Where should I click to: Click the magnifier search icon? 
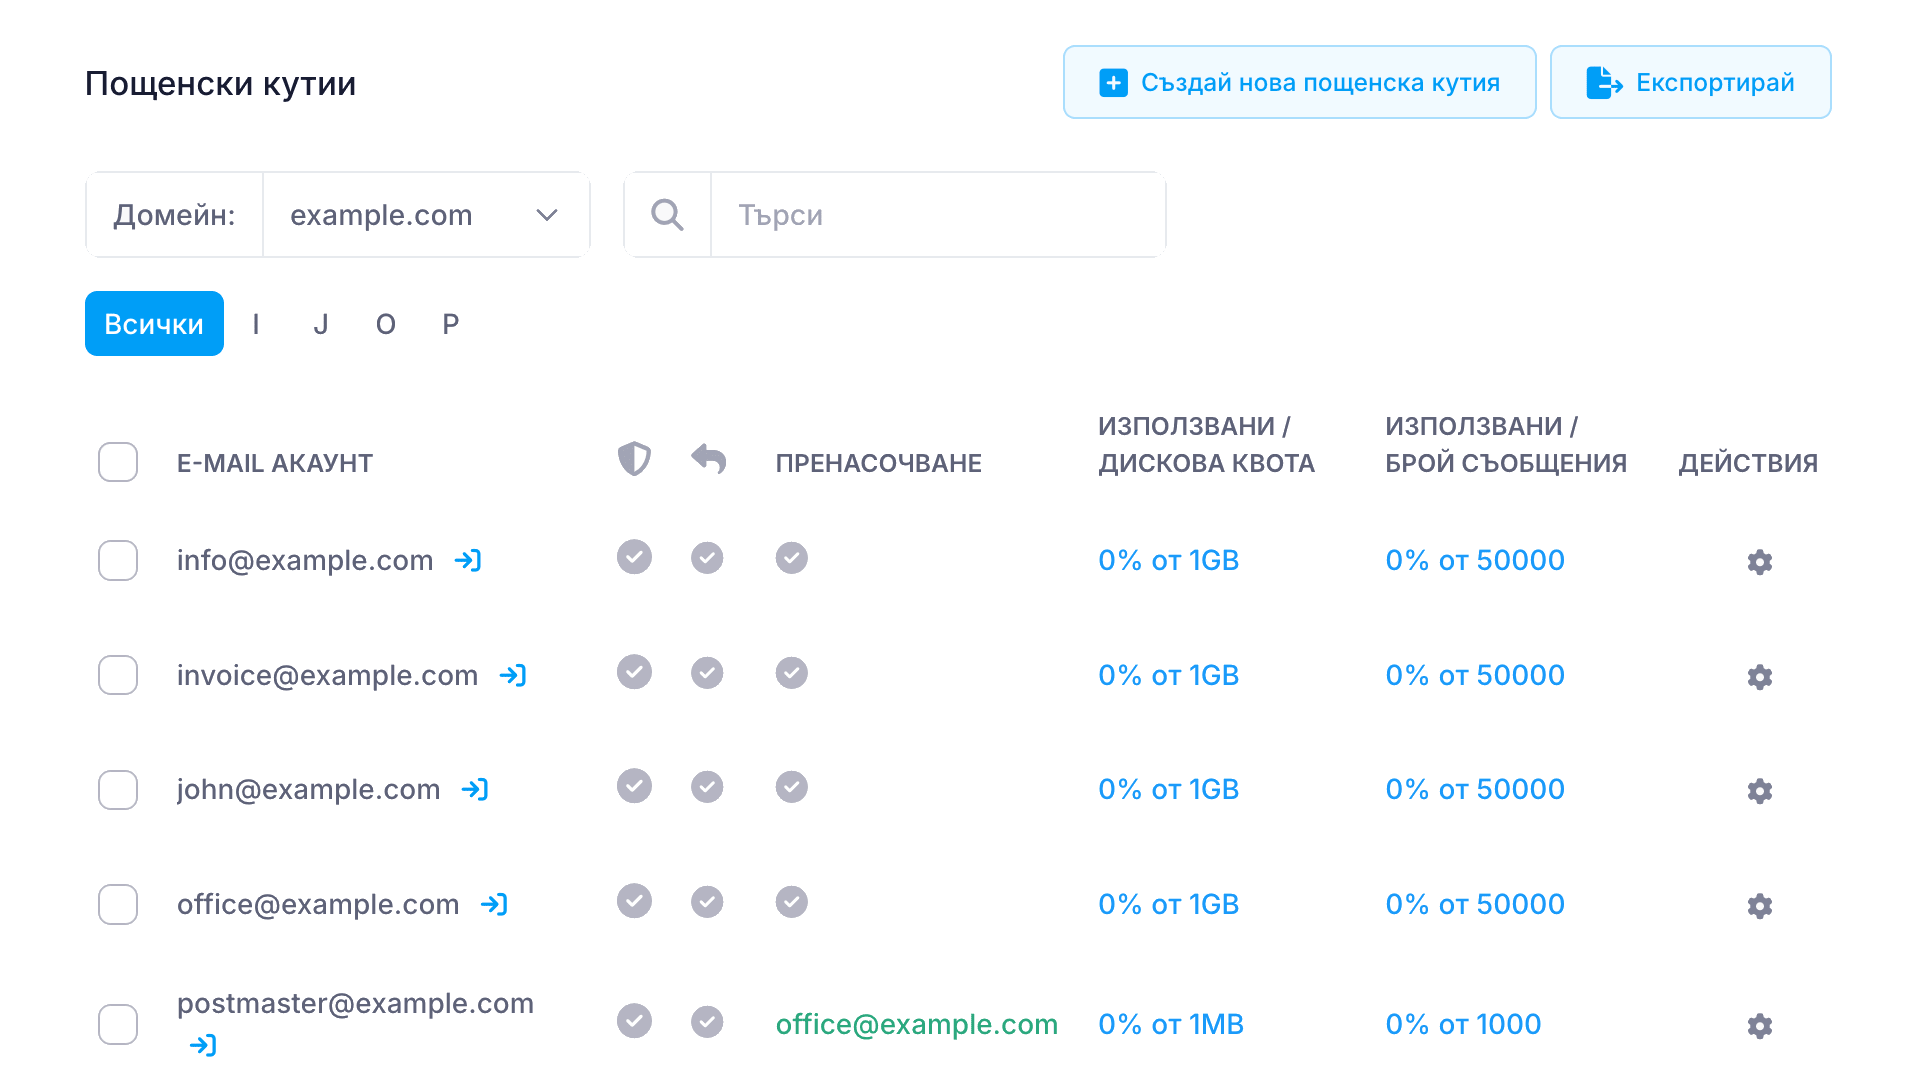click(667, 215)
